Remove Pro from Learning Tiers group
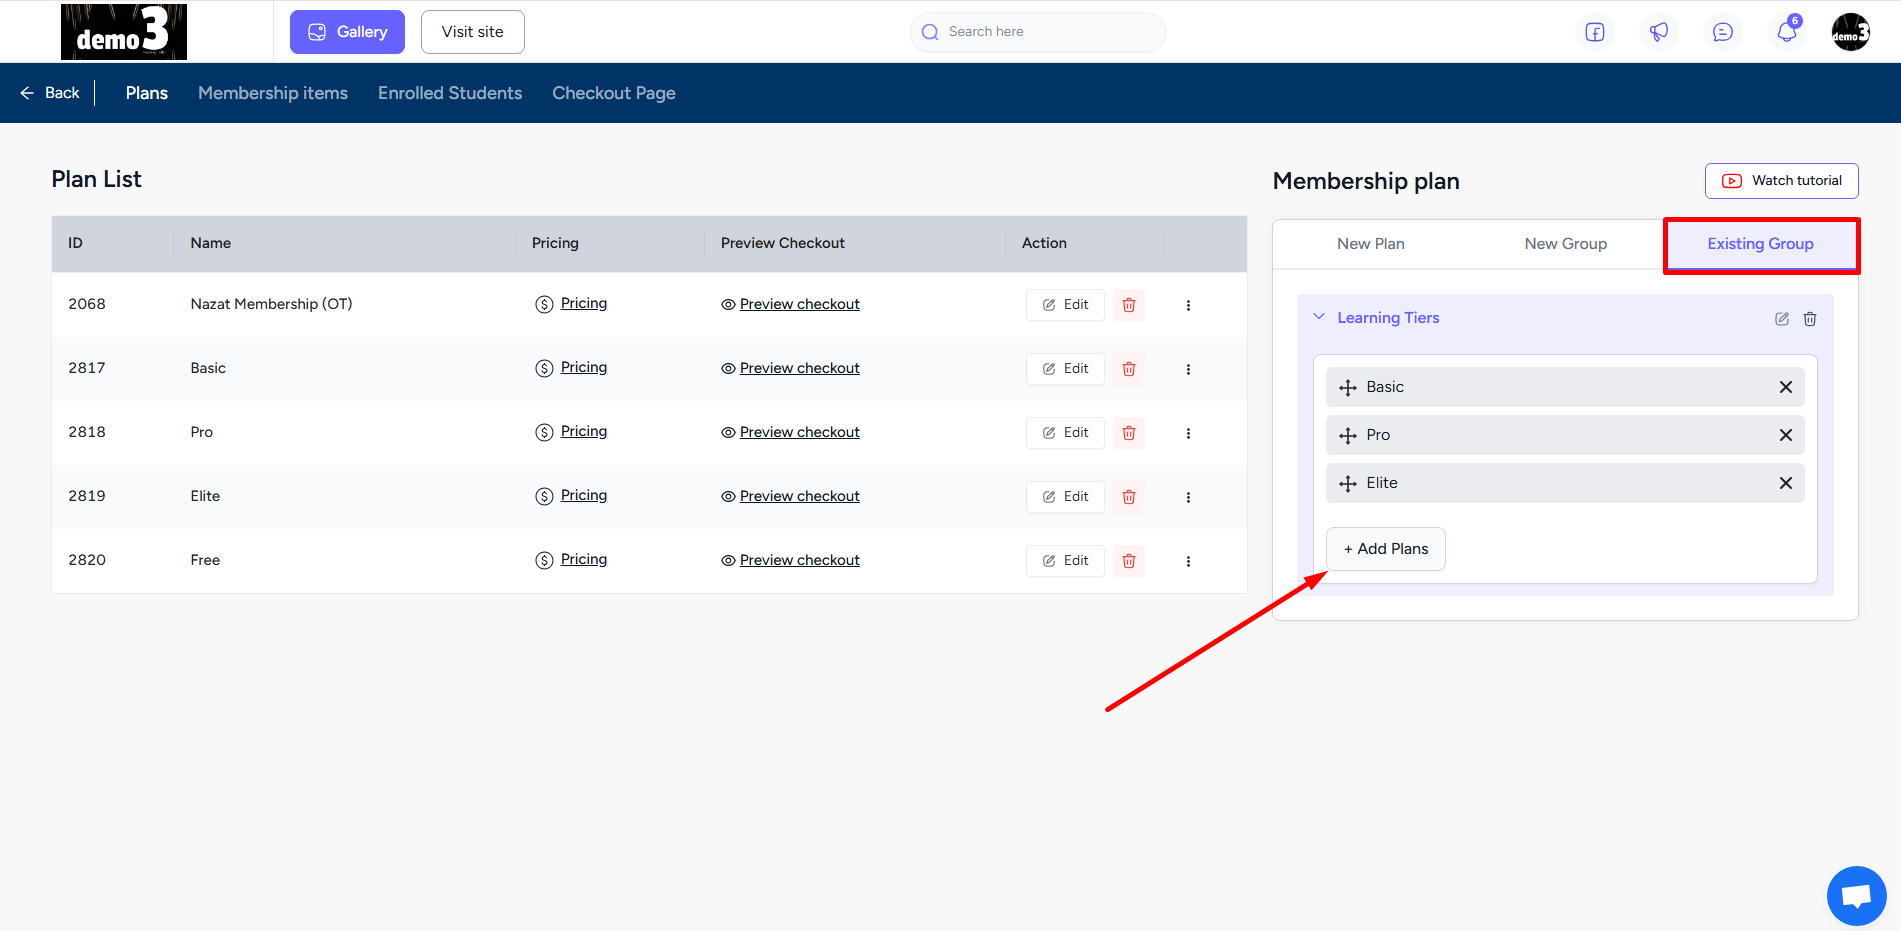The width and height of the screenshot is (1901, 931). pyautogui.click(x=1786, y=435)
